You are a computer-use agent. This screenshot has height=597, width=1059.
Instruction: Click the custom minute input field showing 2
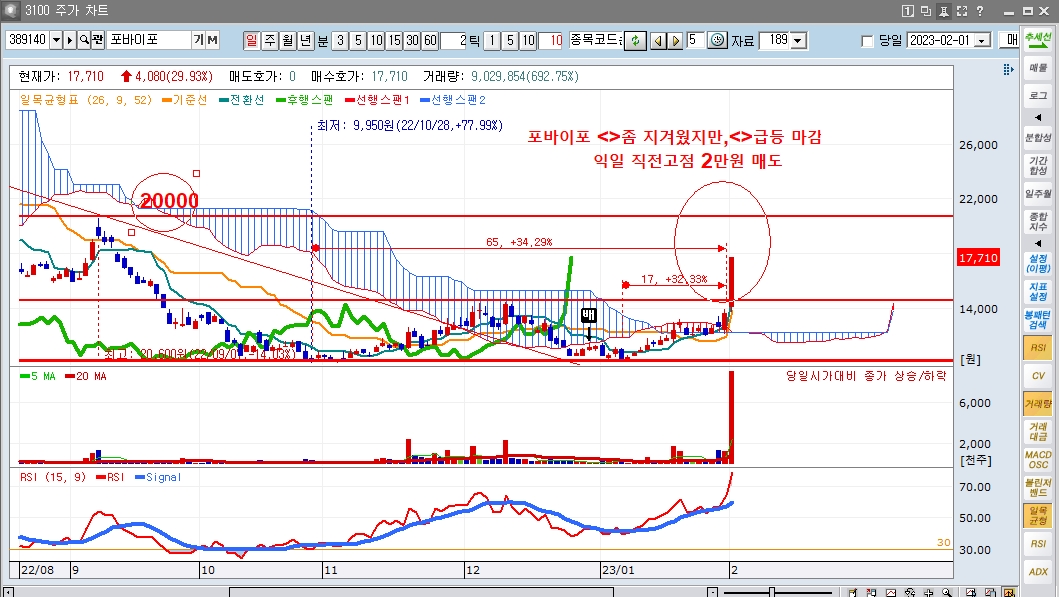click(454, 41)
